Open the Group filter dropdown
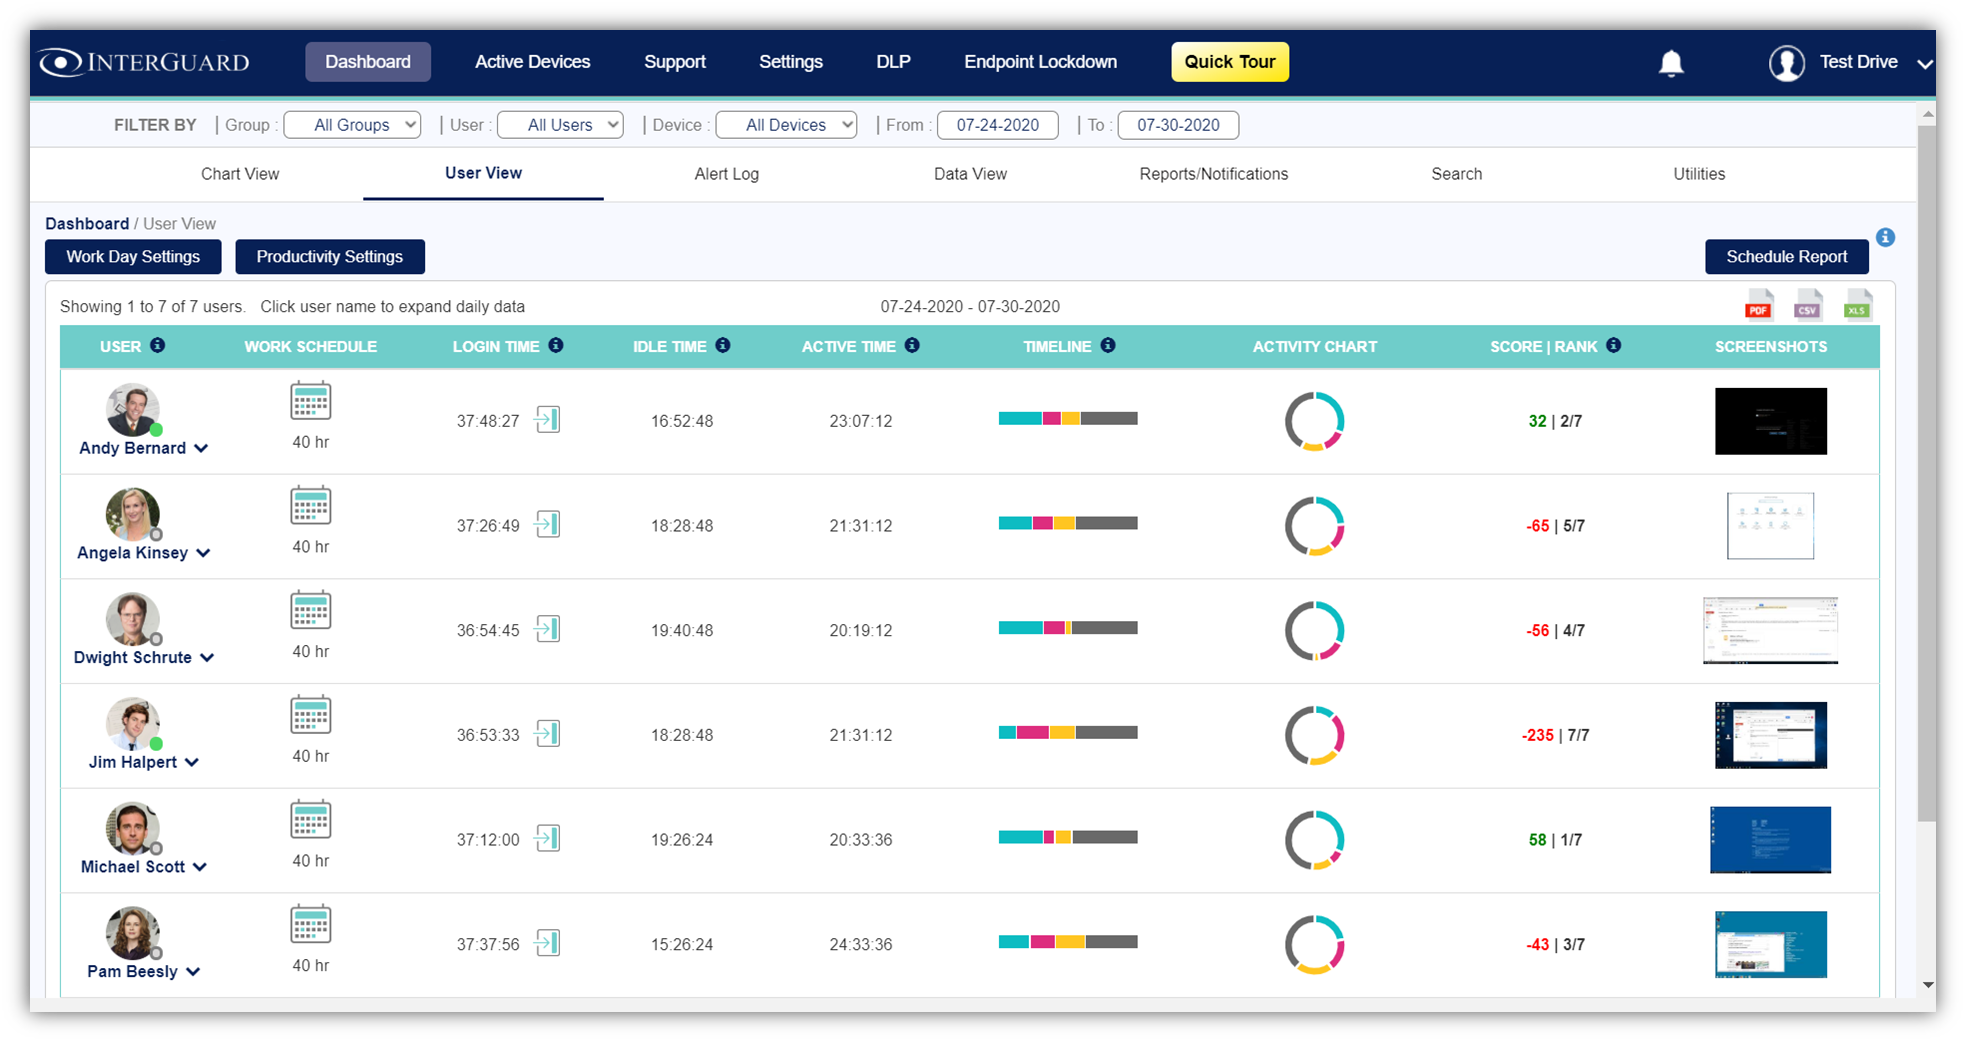The height and width of the screenshot is (1042, 1966). (x=352, y=125)
